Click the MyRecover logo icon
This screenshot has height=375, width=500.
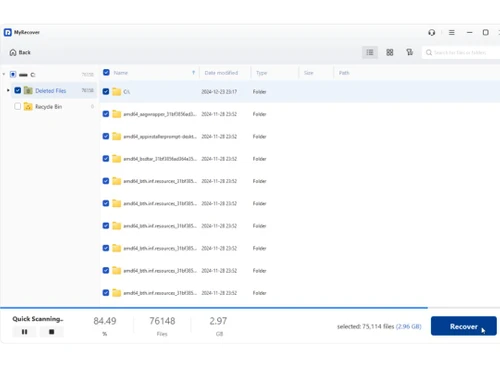click(8, 32)
